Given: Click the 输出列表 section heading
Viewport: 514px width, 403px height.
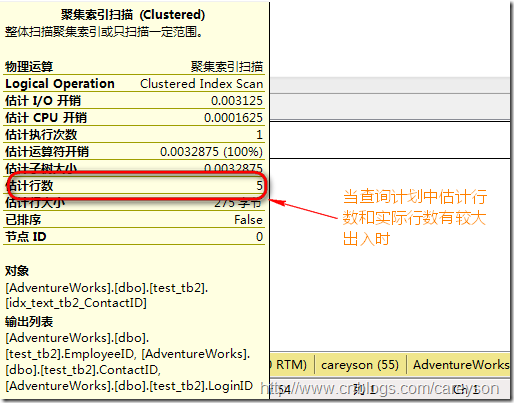Looking at the screenshot, I should [29, 322].
